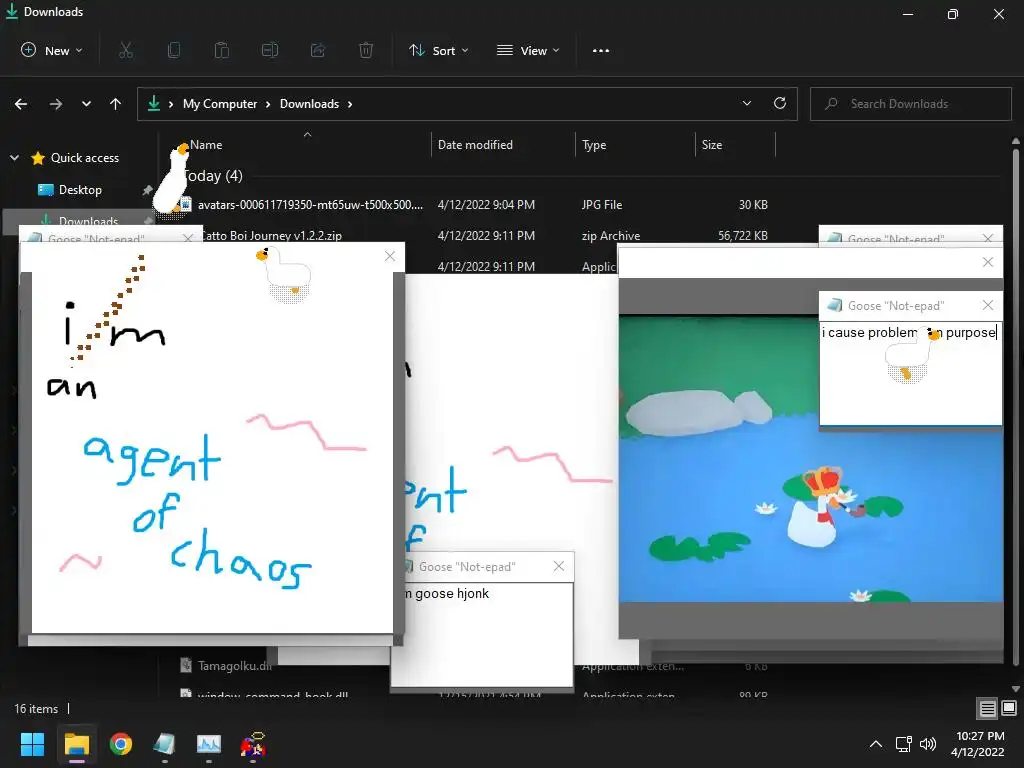Open the Windows Start button

pyautogui.click(x=32, y=744)
